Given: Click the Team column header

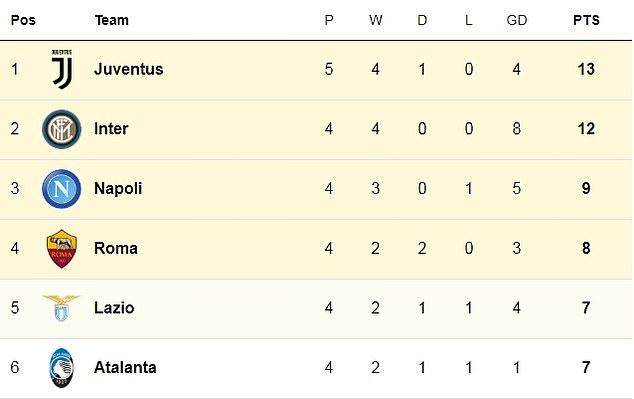Looking at the screenshot, I should click(x=112, y=20).
